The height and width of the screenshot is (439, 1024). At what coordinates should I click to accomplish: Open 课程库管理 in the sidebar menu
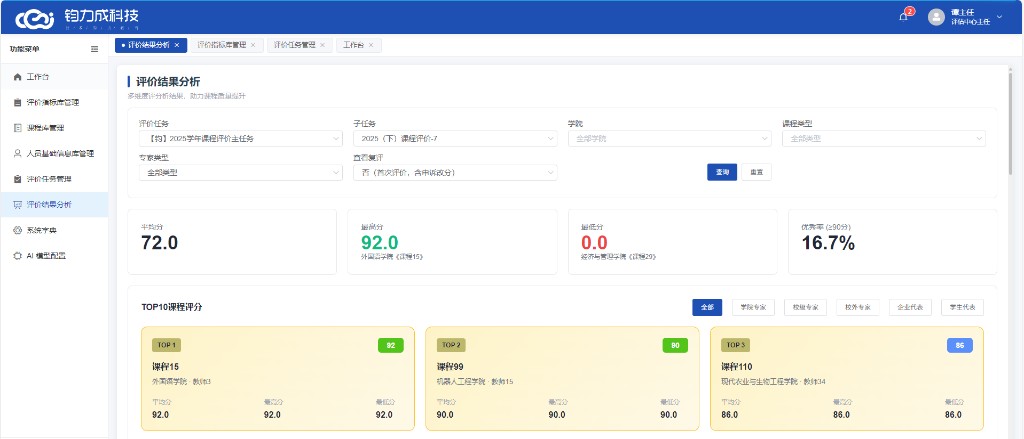click(x=54, y=128)
